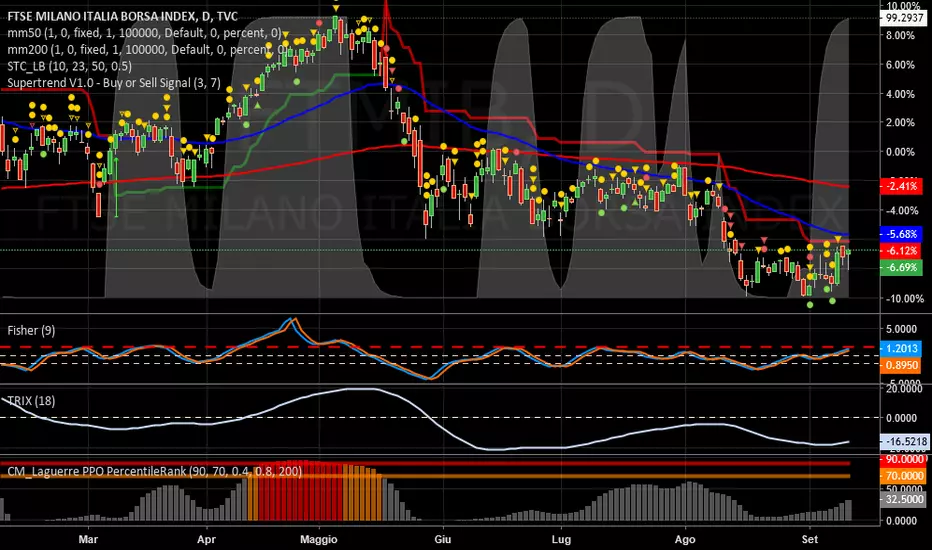
Task: Click the Set label on time axis
Action: click(810, 539)
